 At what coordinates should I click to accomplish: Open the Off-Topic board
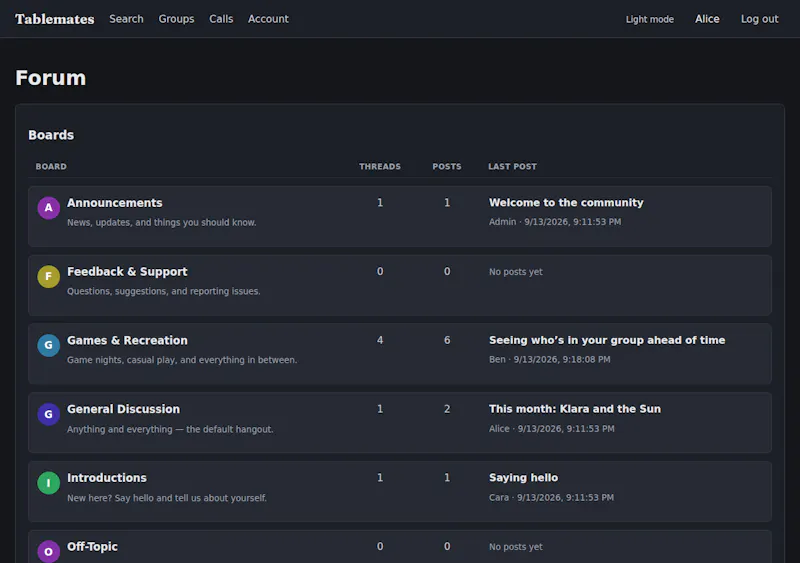click(92, 547)
